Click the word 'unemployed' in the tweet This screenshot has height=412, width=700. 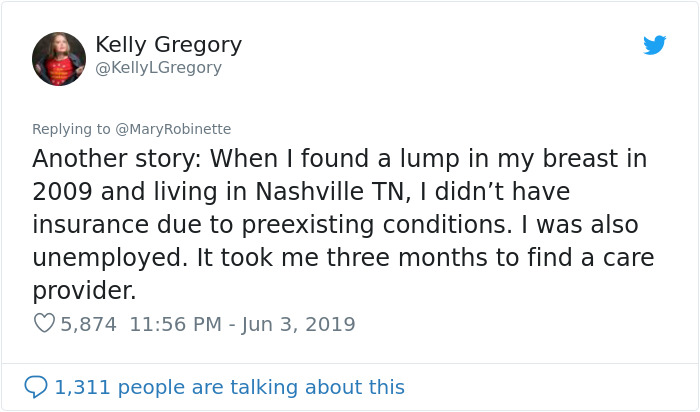click(109, 257)
